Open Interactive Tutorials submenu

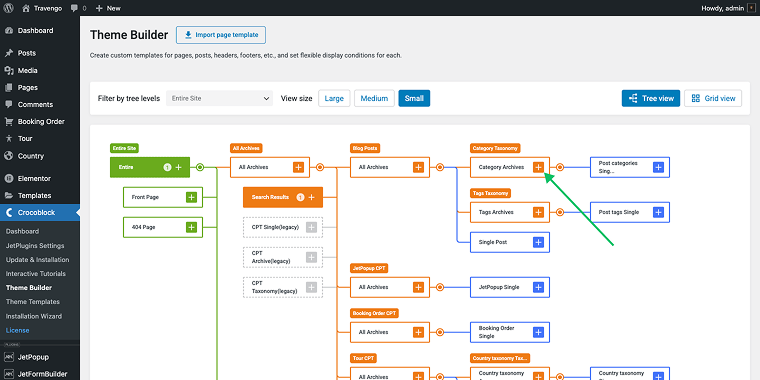(x=36, y=274)
